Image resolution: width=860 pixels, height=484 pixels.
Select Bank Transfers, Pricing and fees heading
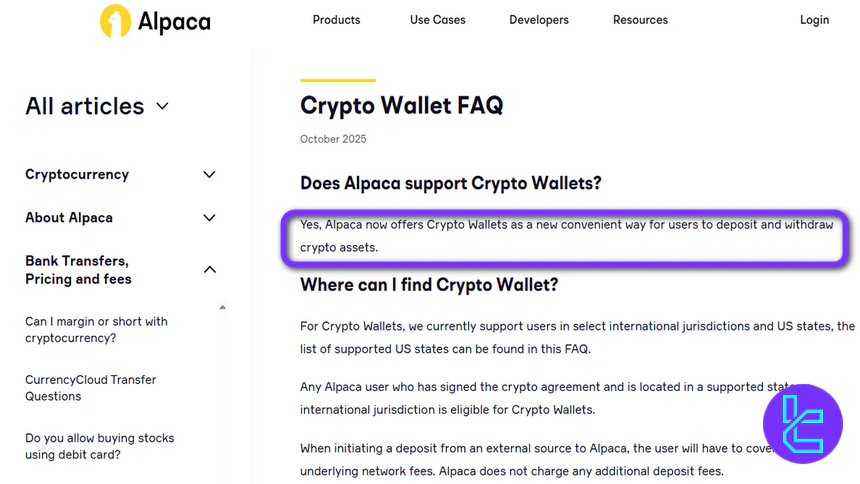coord(78,270)
